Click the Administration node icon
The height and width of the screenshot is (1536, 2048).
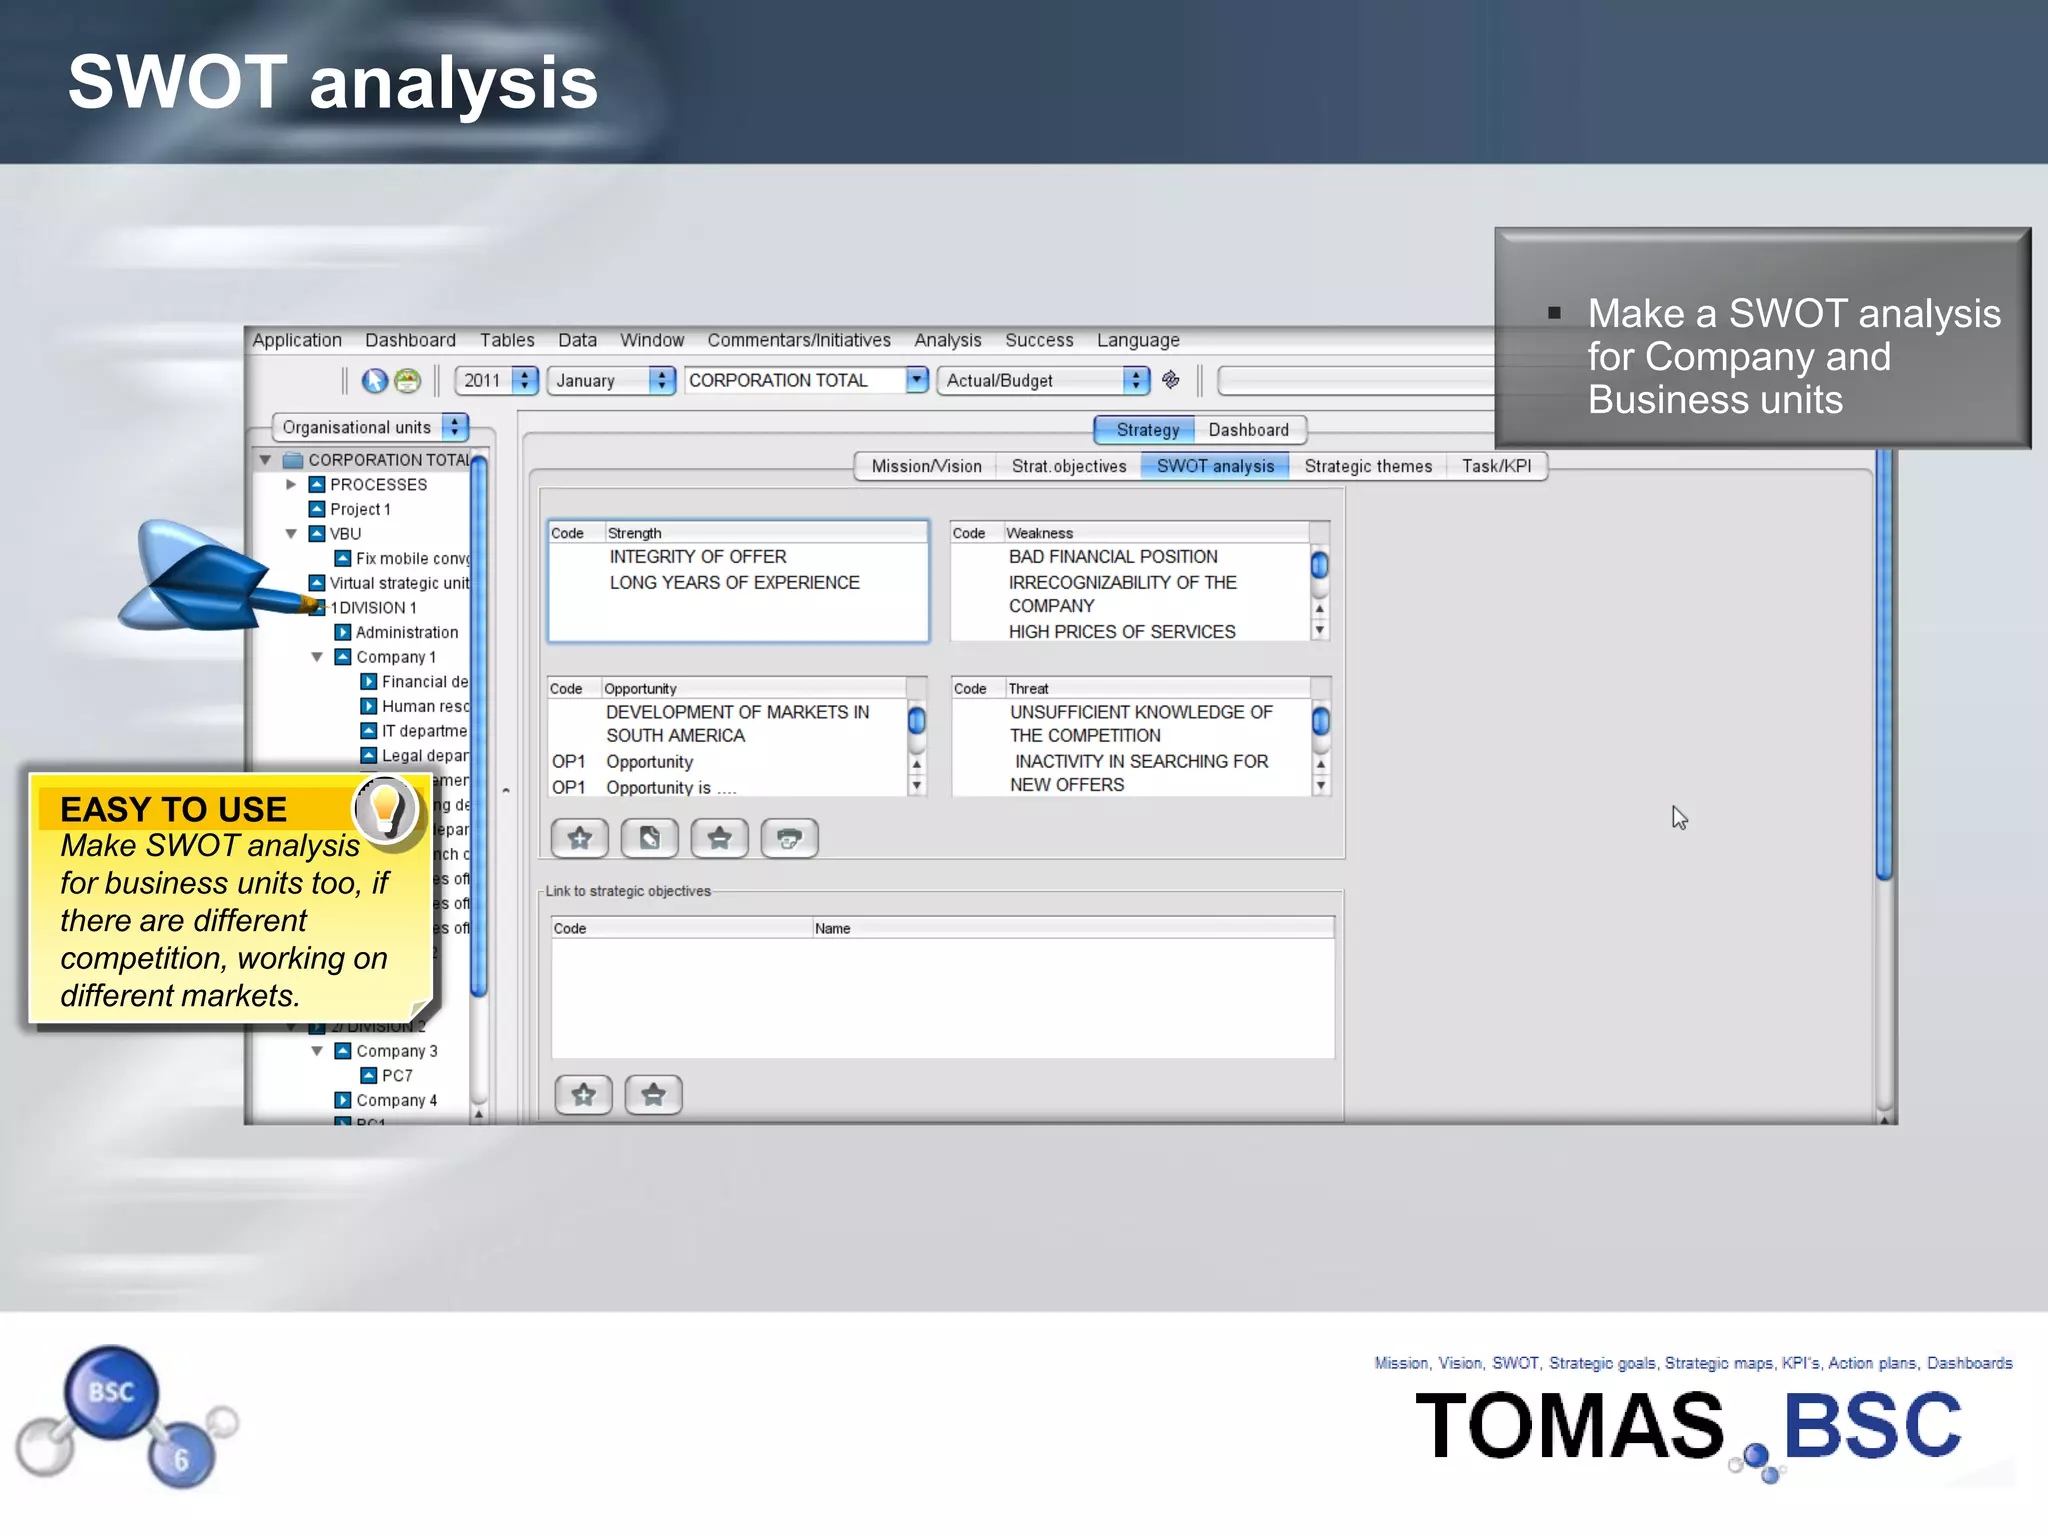pyautogui.click(x=343, y=633)
